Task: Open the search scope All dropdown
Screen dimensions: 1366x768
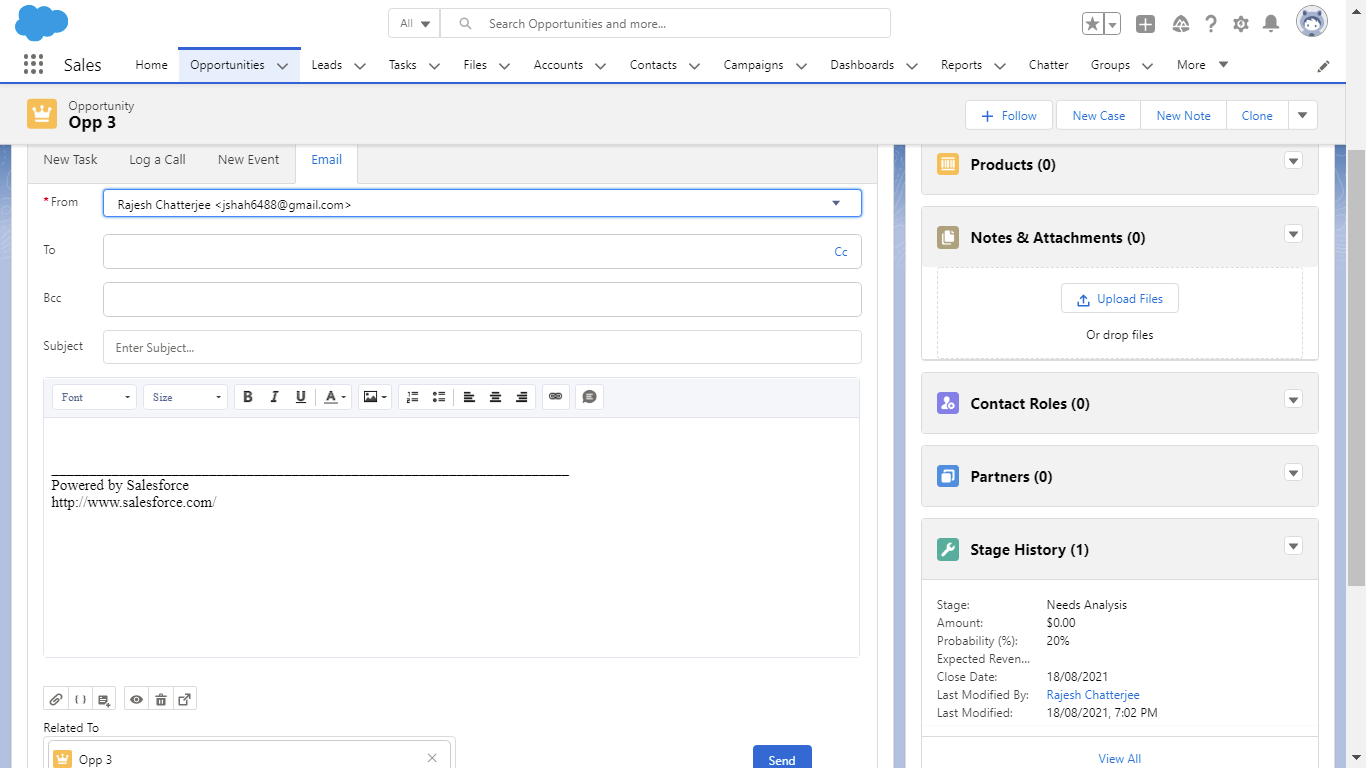Action: [414, 24]
